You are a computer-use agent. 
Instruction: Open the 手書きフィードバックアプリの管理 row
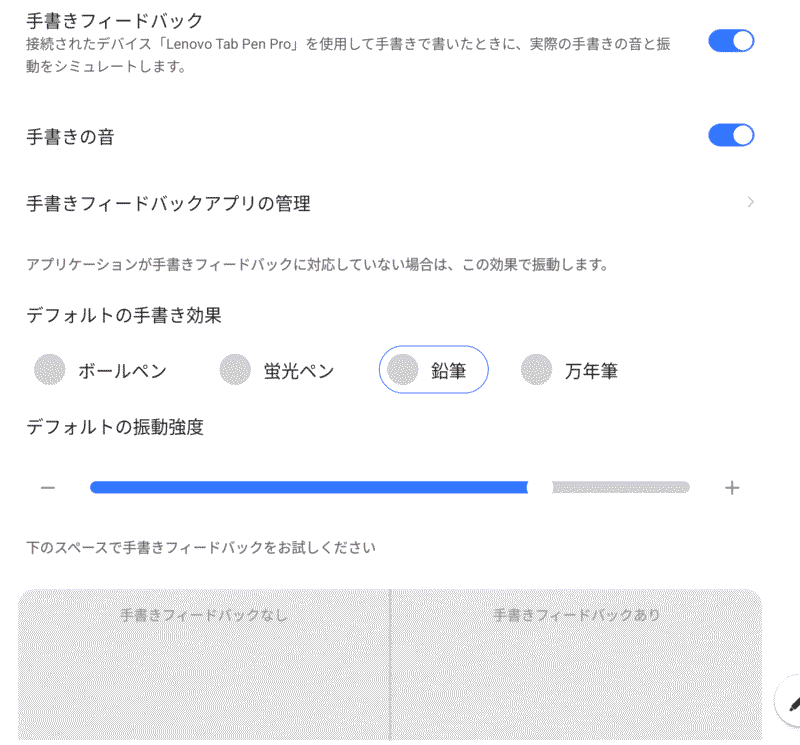pyautogui.click(x=390, y=203)
